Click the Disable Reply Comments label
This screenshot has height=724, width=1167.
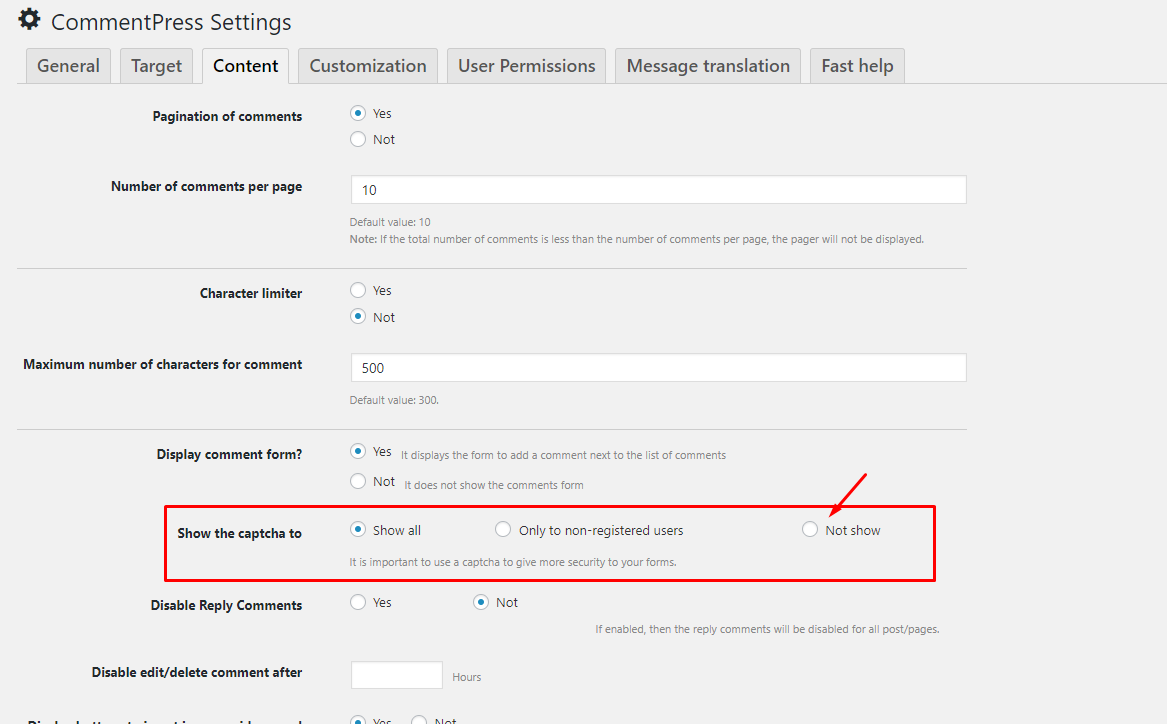226,606
